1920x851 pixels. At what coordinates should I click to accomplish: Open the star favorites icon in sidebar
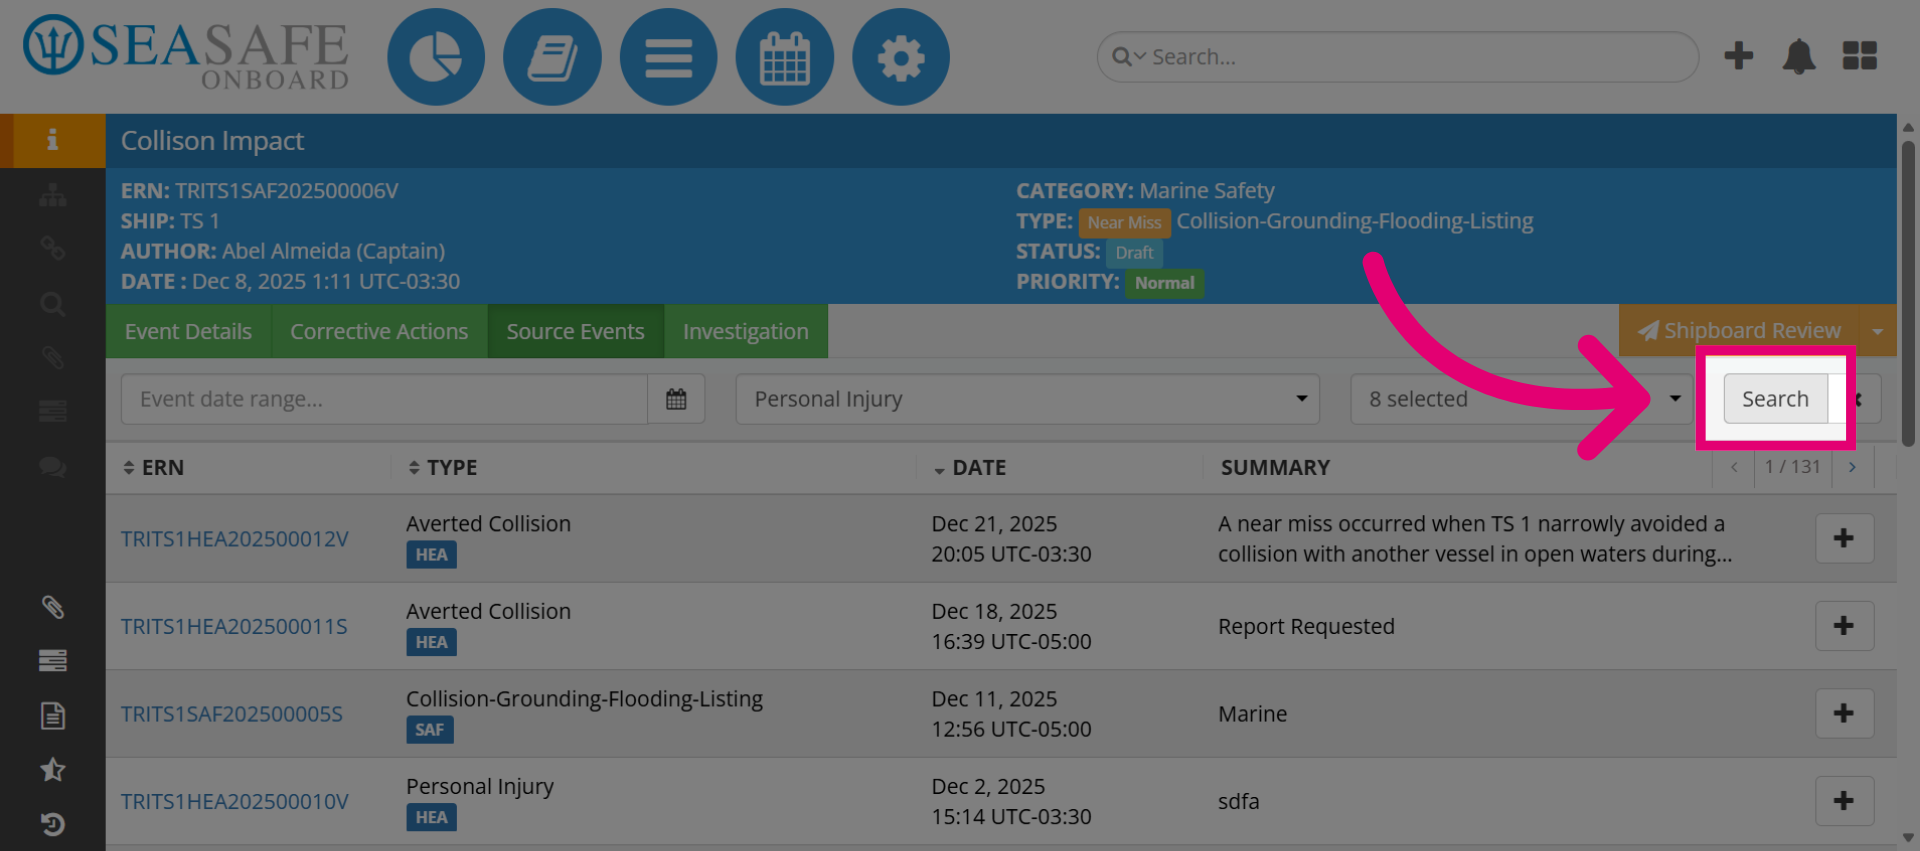52,769
